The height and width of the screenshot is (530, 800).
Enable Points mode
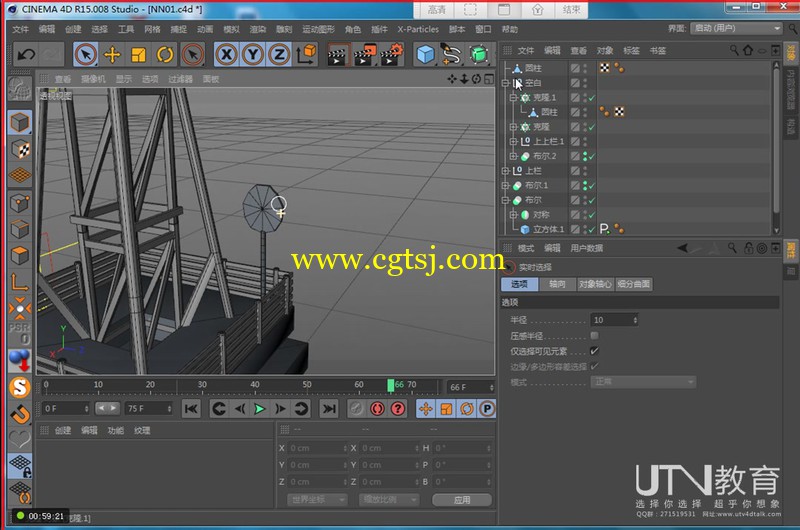click(20, 203)
